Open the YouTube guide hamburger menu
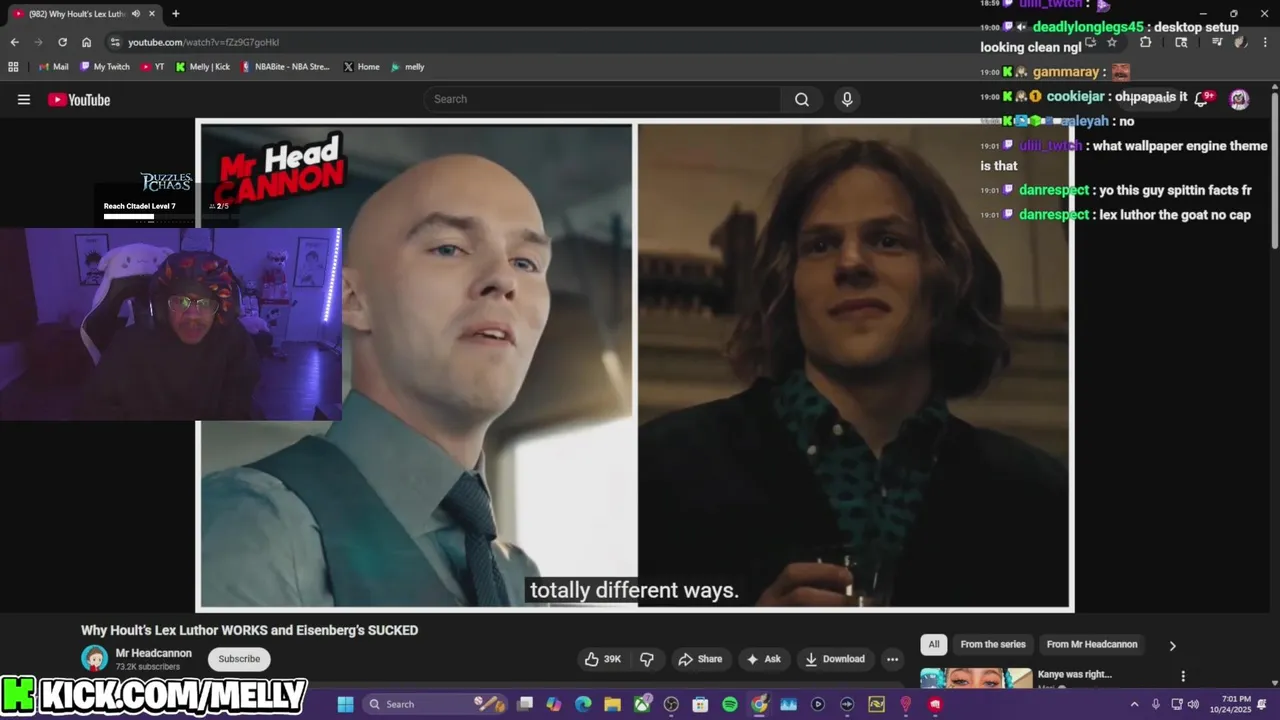 [x=24, y=99]
